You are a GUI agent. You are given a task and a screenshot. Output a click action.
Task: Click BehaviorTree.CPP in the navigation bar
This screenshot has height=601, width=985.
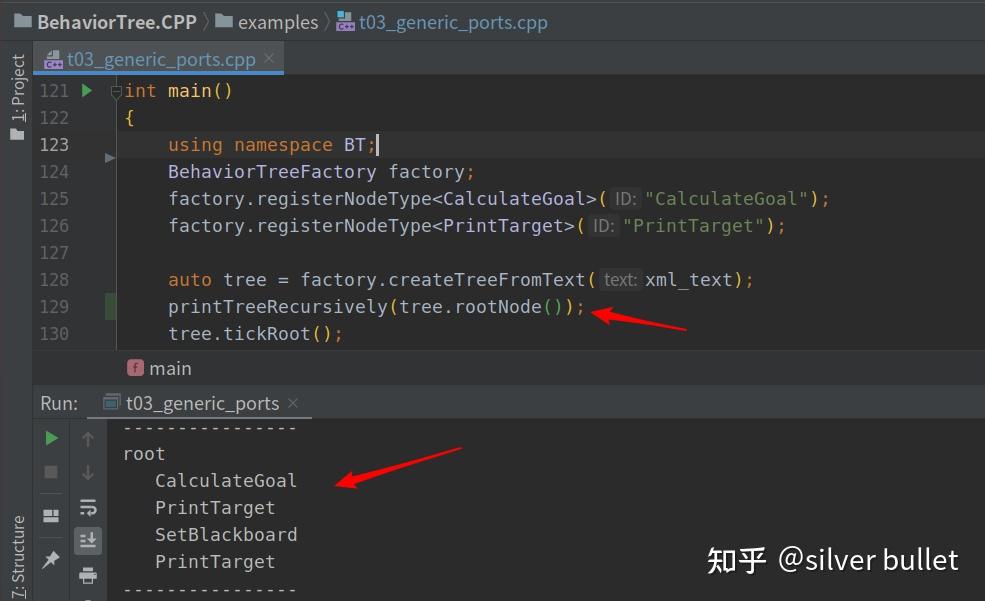coord(116,22)
